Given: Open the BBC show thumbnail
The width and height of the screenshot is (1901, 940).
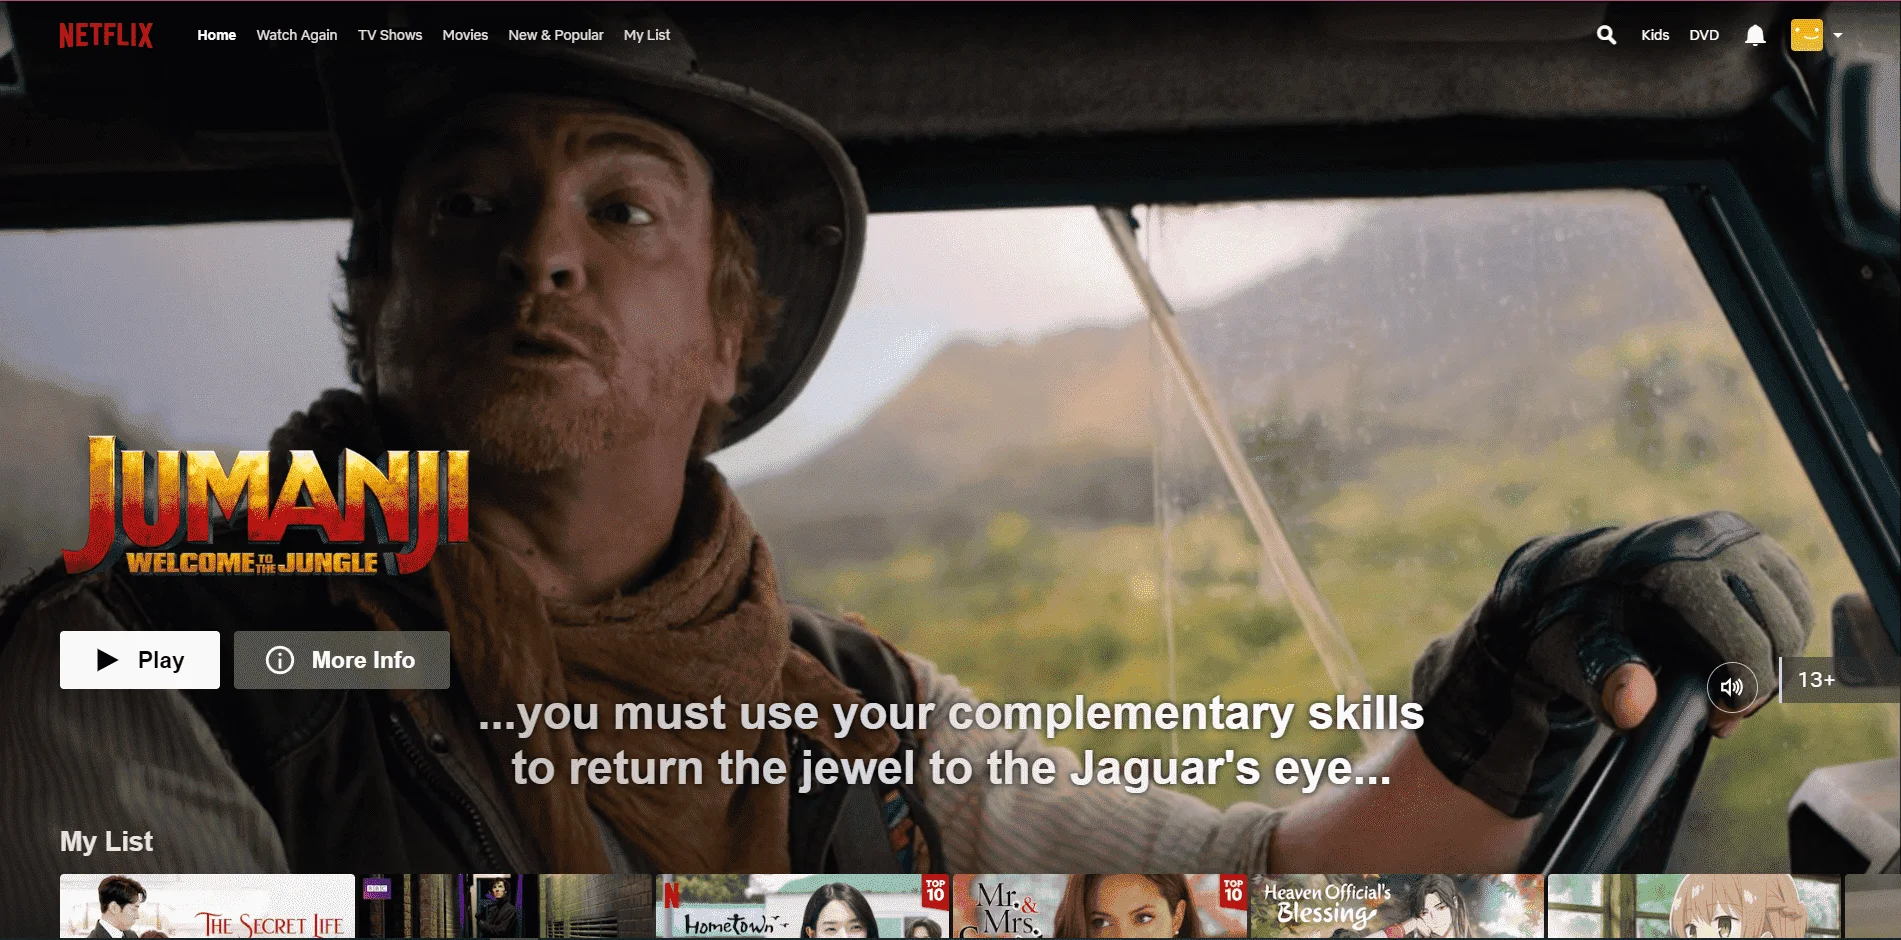Looking at the screenshot, I should pyautogui.click(x=506, y=906).
